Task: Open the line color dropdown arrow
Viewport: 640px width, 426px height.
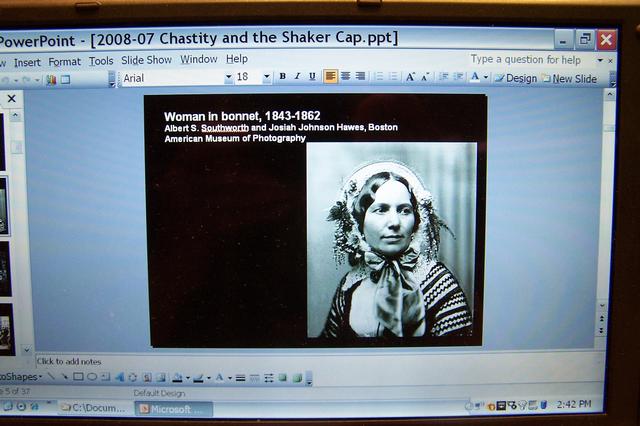Action: pyautogui.click(x=209, y=378)
